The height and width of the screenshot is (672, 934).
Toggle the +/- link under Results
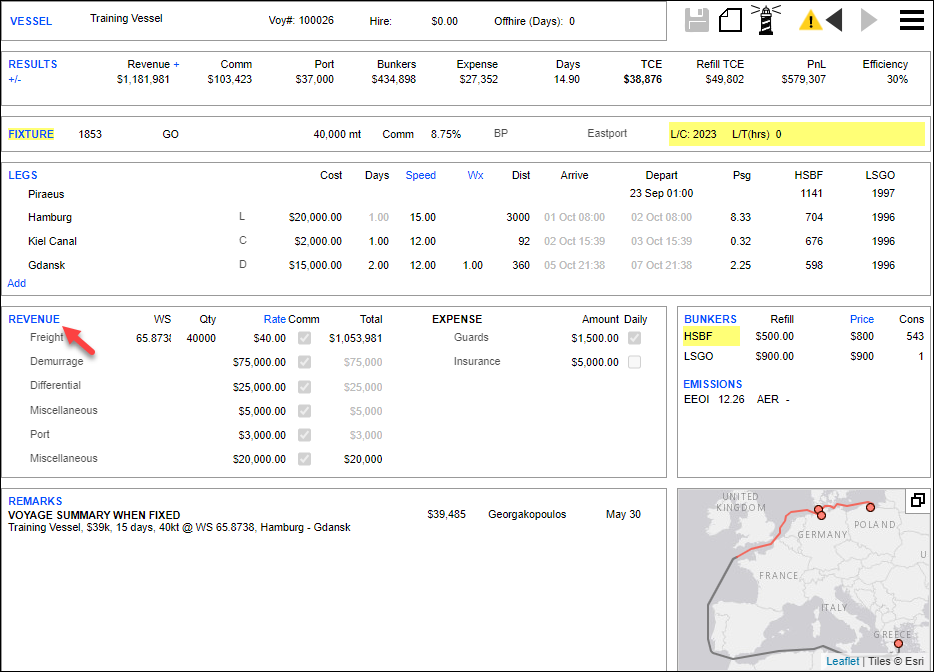click(15, 79)
